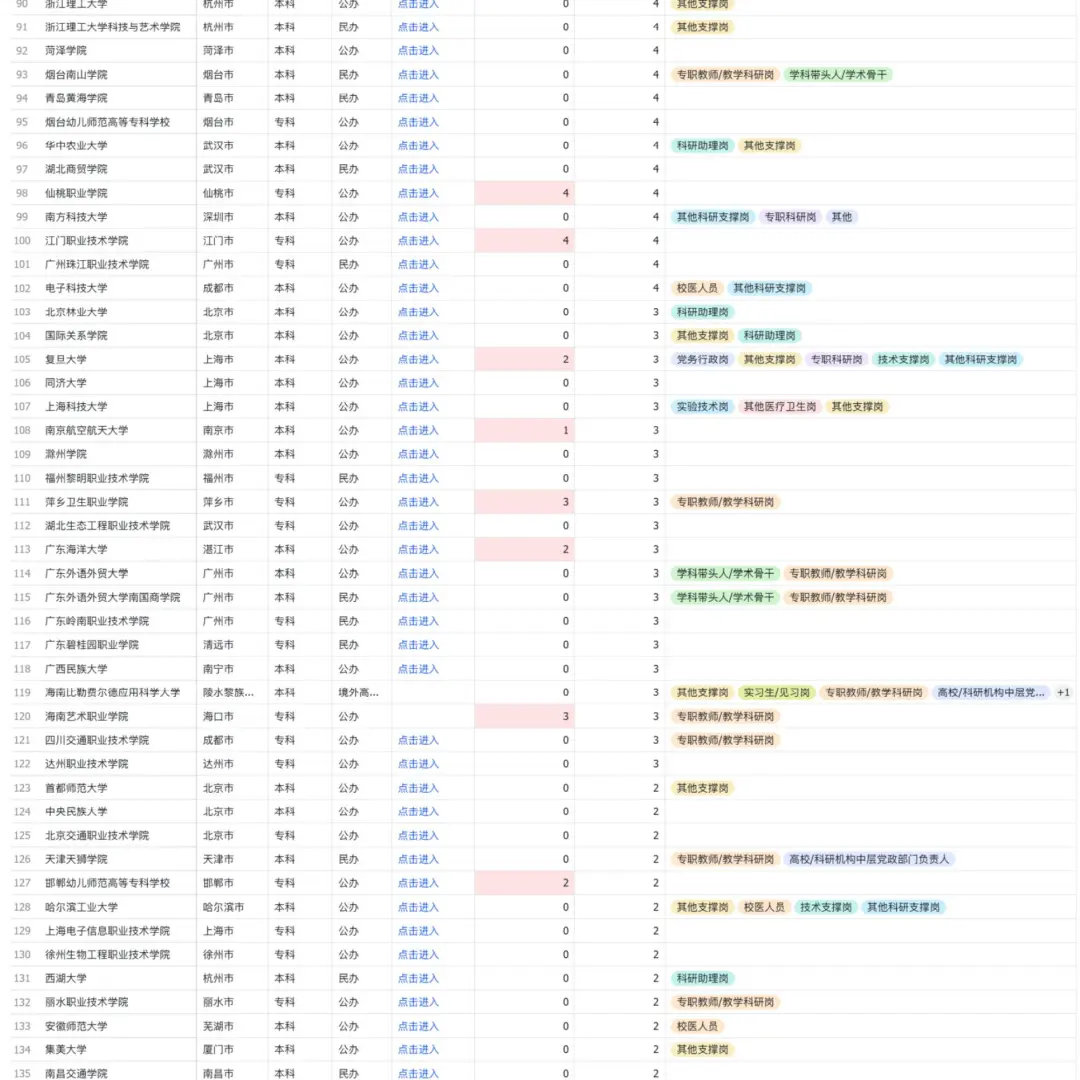
Task: Open the 点击进入 link for 首都师范大学
Action: pos(417,788)
